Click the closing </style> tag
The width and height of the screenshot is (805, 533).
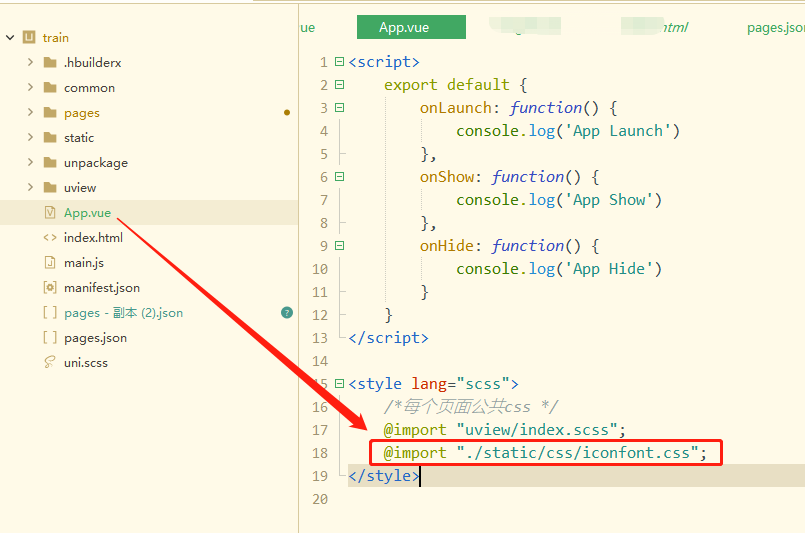click(384, 476)
